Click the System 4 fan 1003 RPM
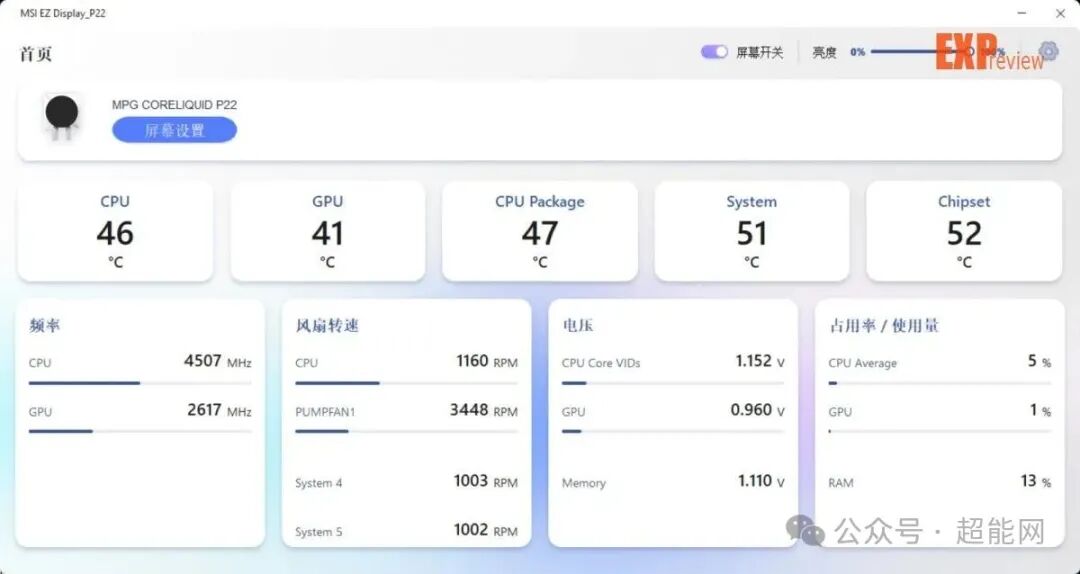 click(x=486, y=481)
